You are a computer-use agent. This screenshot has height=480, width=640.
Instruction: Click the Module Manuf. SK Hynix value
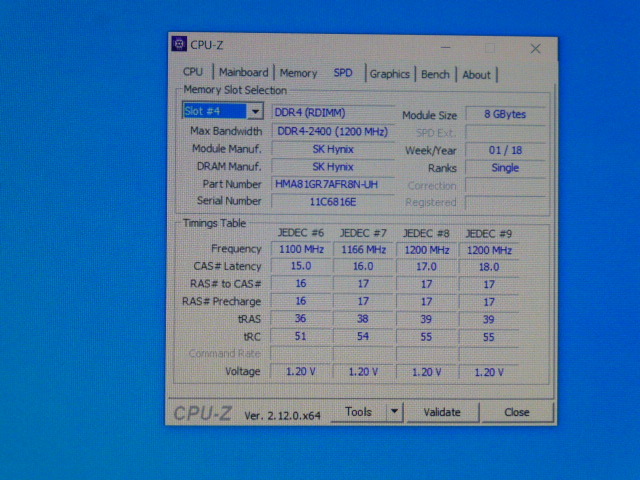[x=332, y=149]
